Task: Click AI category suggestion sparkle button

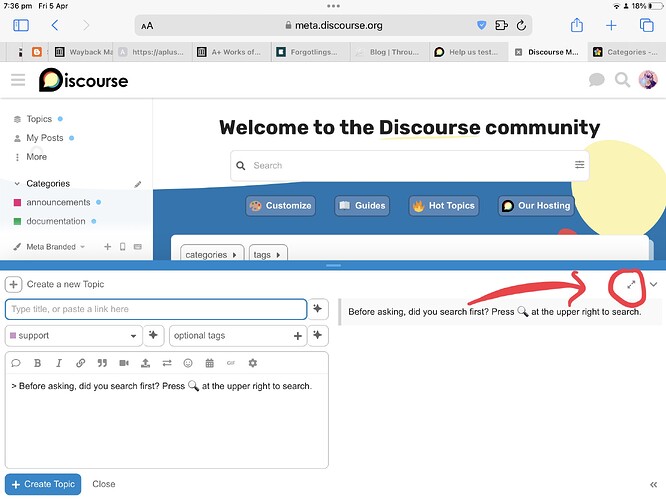Action: [153, 335]
